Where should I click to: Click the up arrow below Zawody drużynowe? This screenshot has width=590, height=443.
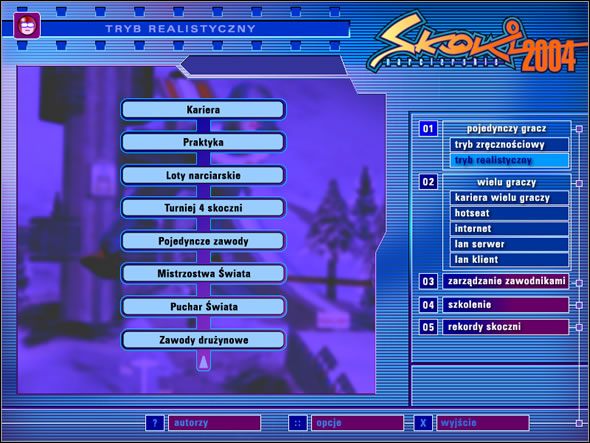point(204,361)
